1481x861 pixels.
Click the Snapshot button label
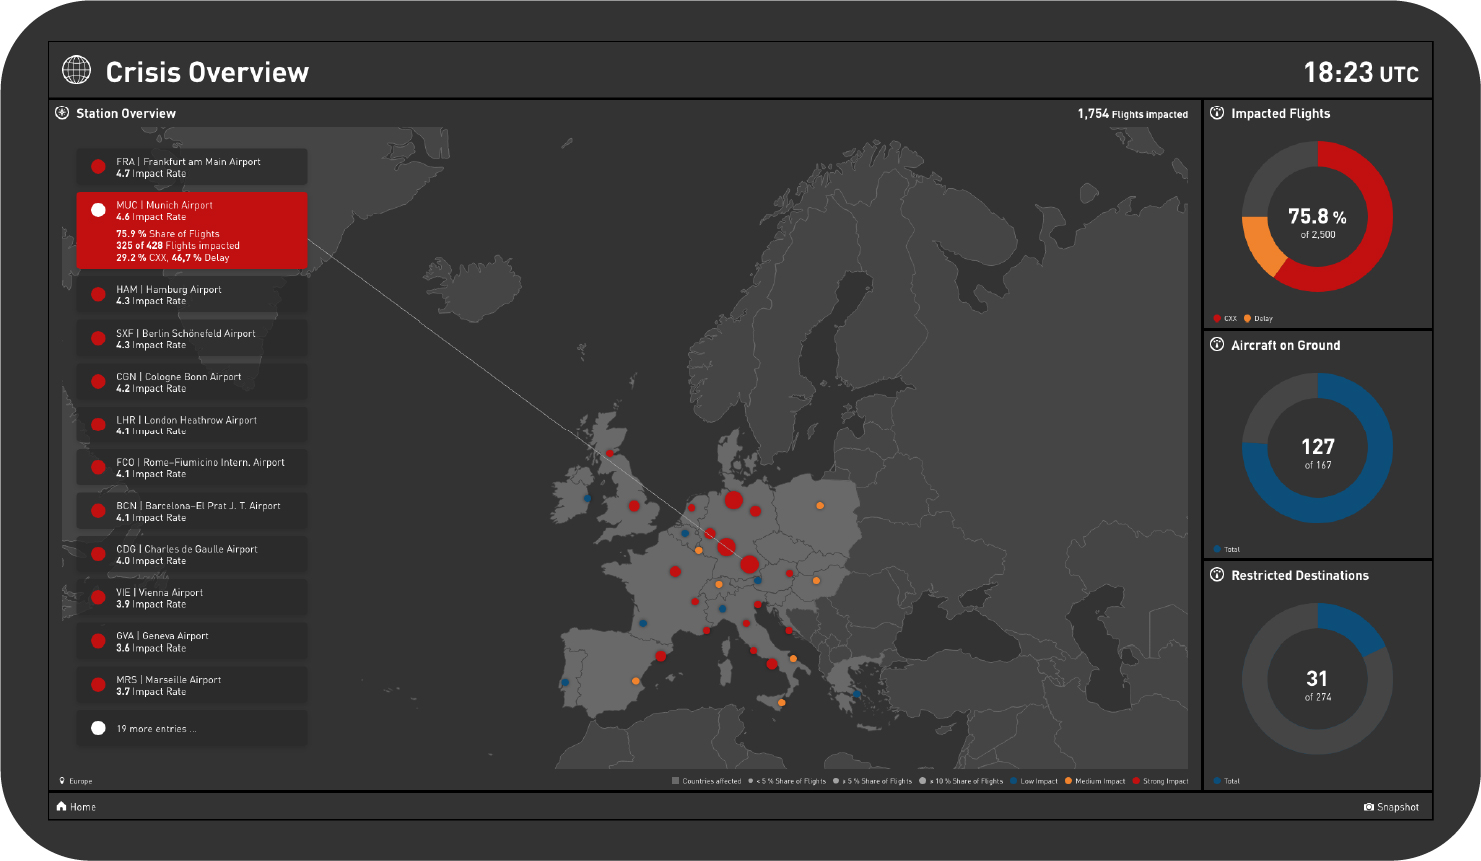pyautogui.click(x=1397, y=807)
